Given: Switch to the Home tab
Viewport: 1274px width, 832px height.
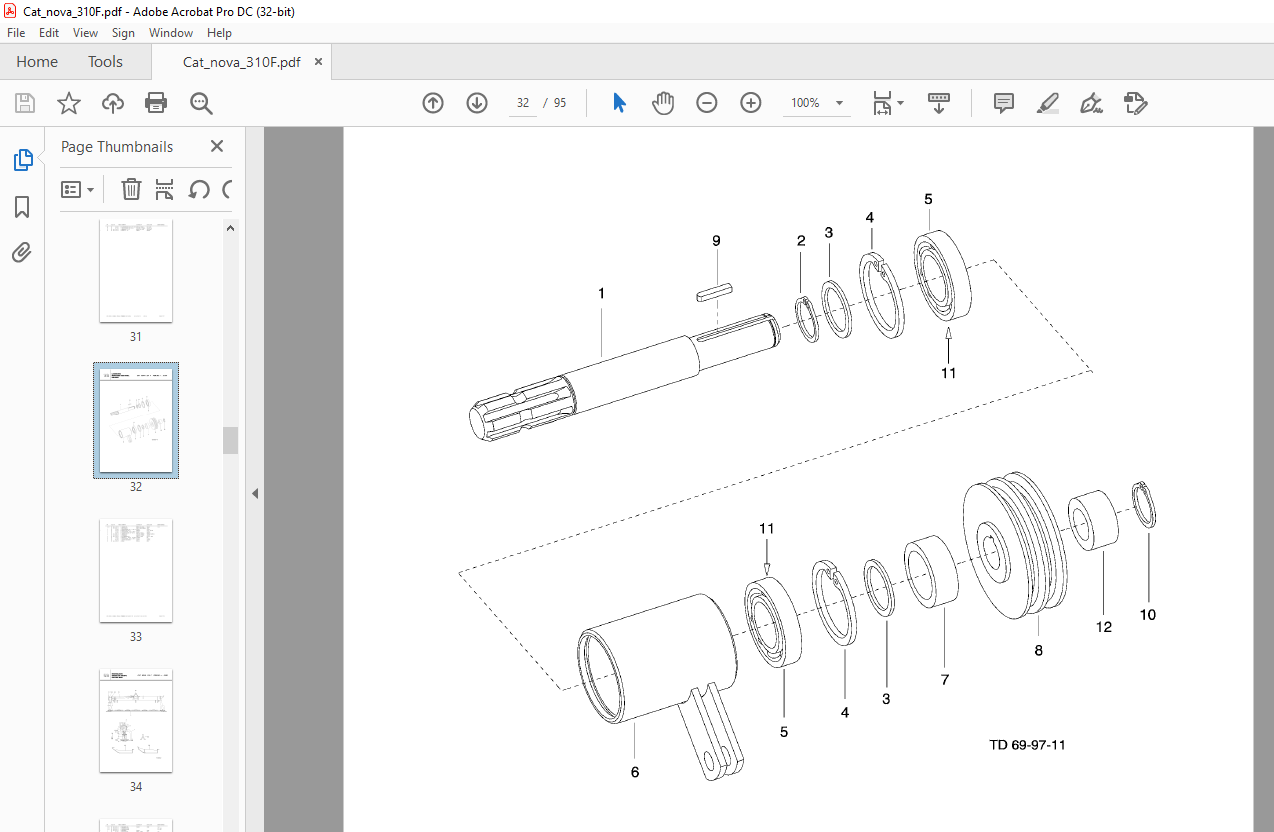Looking at the screenshot, I should 37,62.
